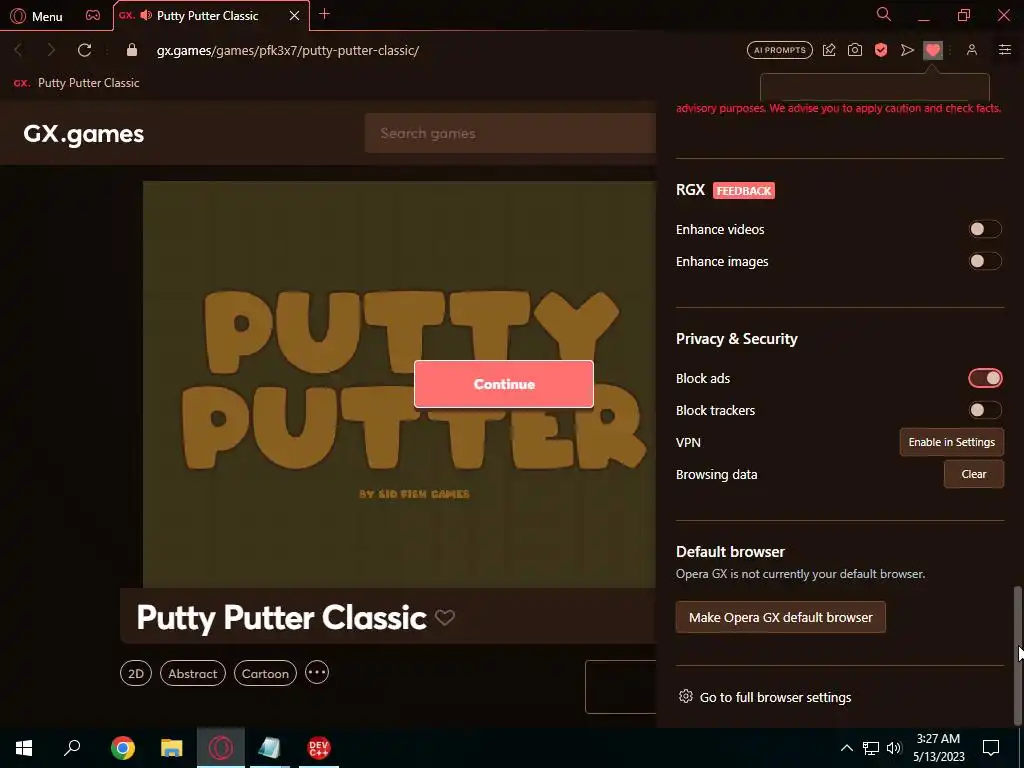Click VPN Enable in Settings button
This screenshot has width=1024, height=768.
[x=952, y=442]
